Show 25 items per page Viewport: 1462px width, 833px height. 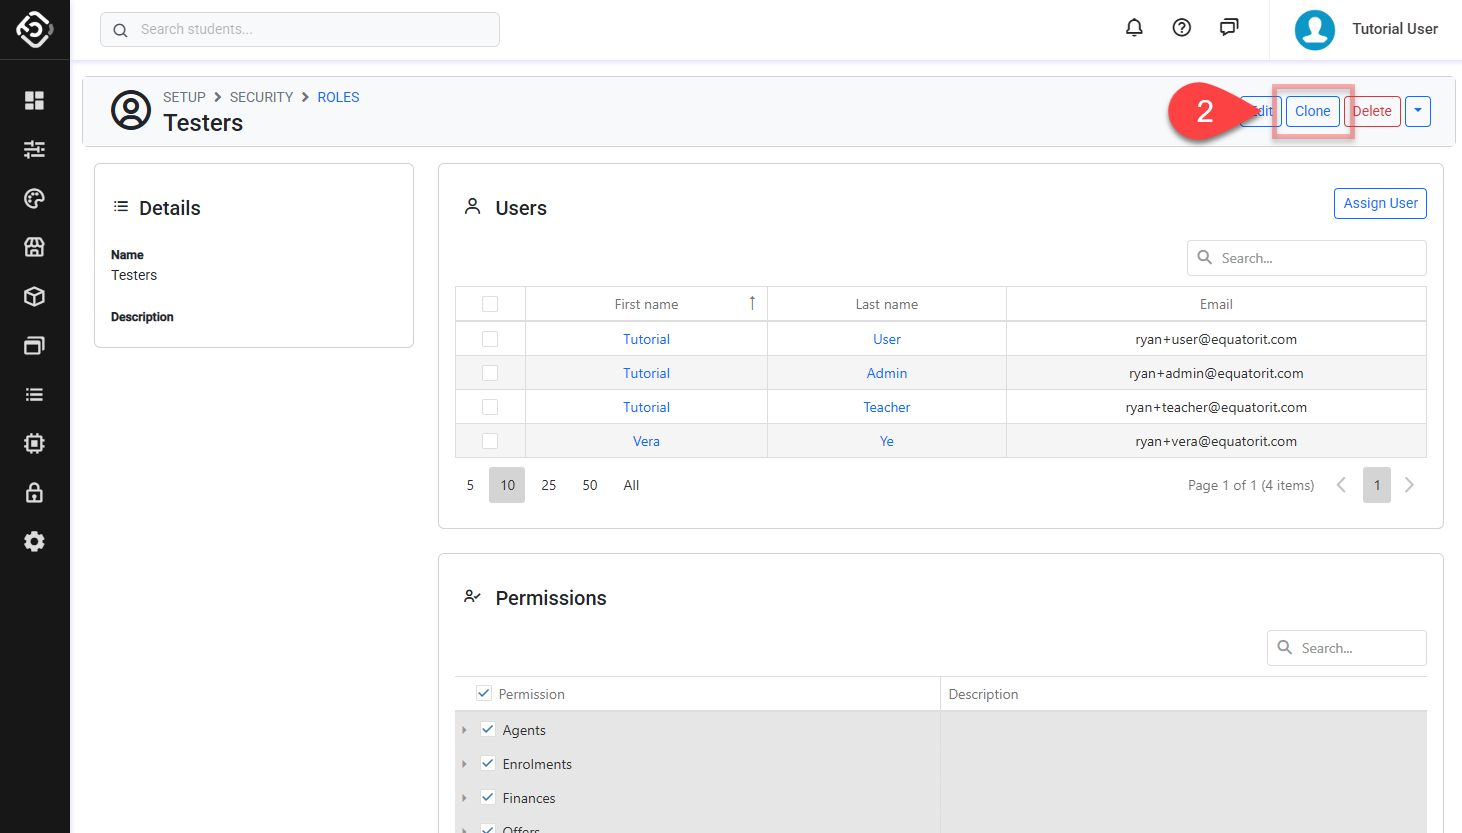[x=548, y=485]
